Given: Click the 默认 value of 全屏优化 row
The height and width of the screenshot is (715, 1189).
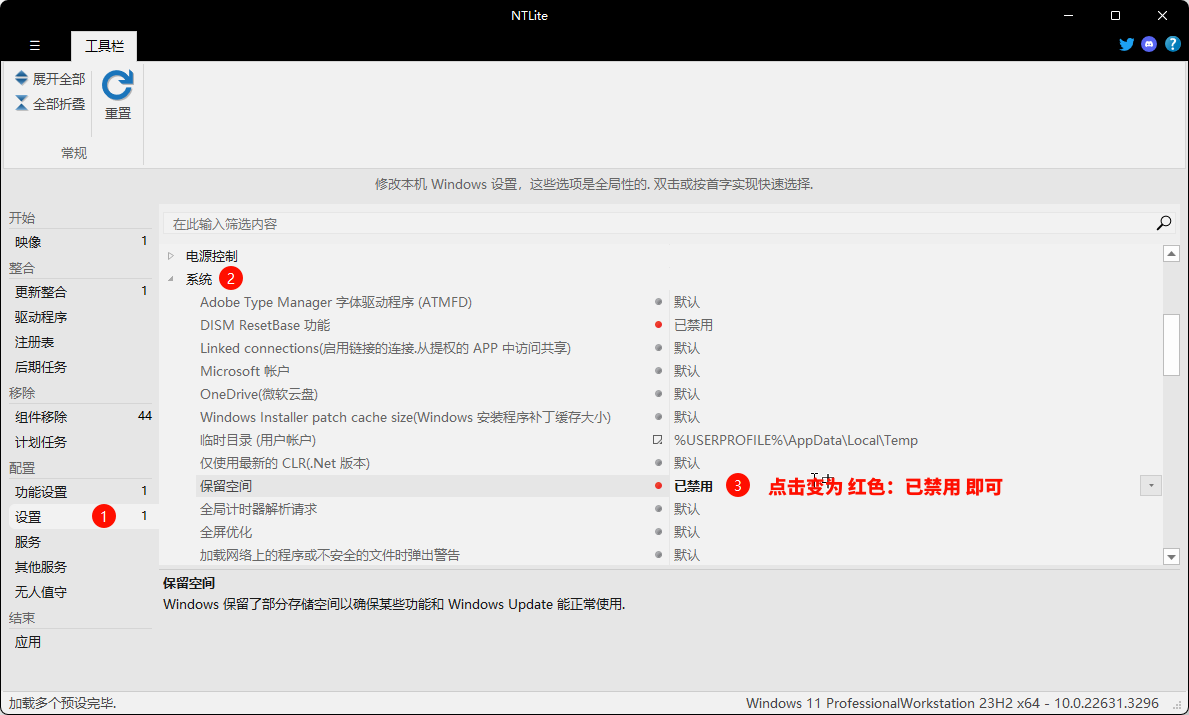Looking at the screenshot, I should (x=686, y=532).
